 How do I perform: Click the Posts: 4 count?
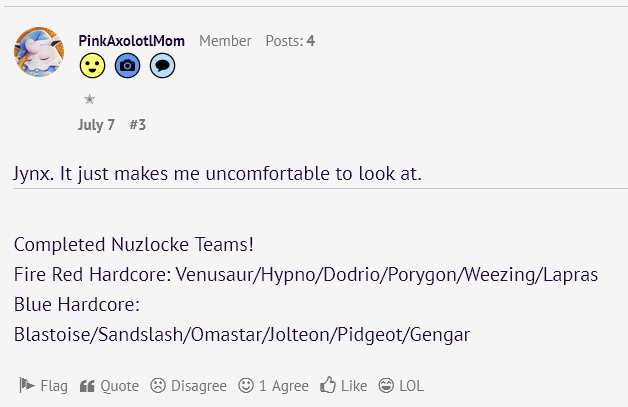coord(290,41)
